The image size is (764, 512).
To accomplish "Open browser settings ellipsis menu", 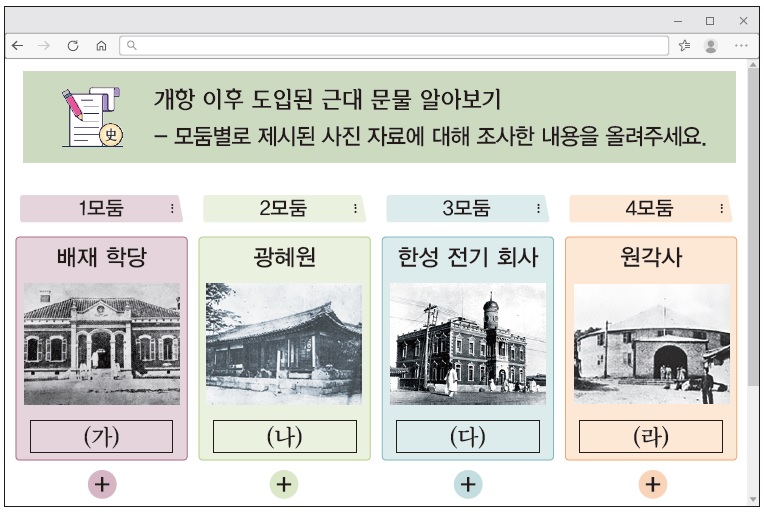I will pos(741,45).
